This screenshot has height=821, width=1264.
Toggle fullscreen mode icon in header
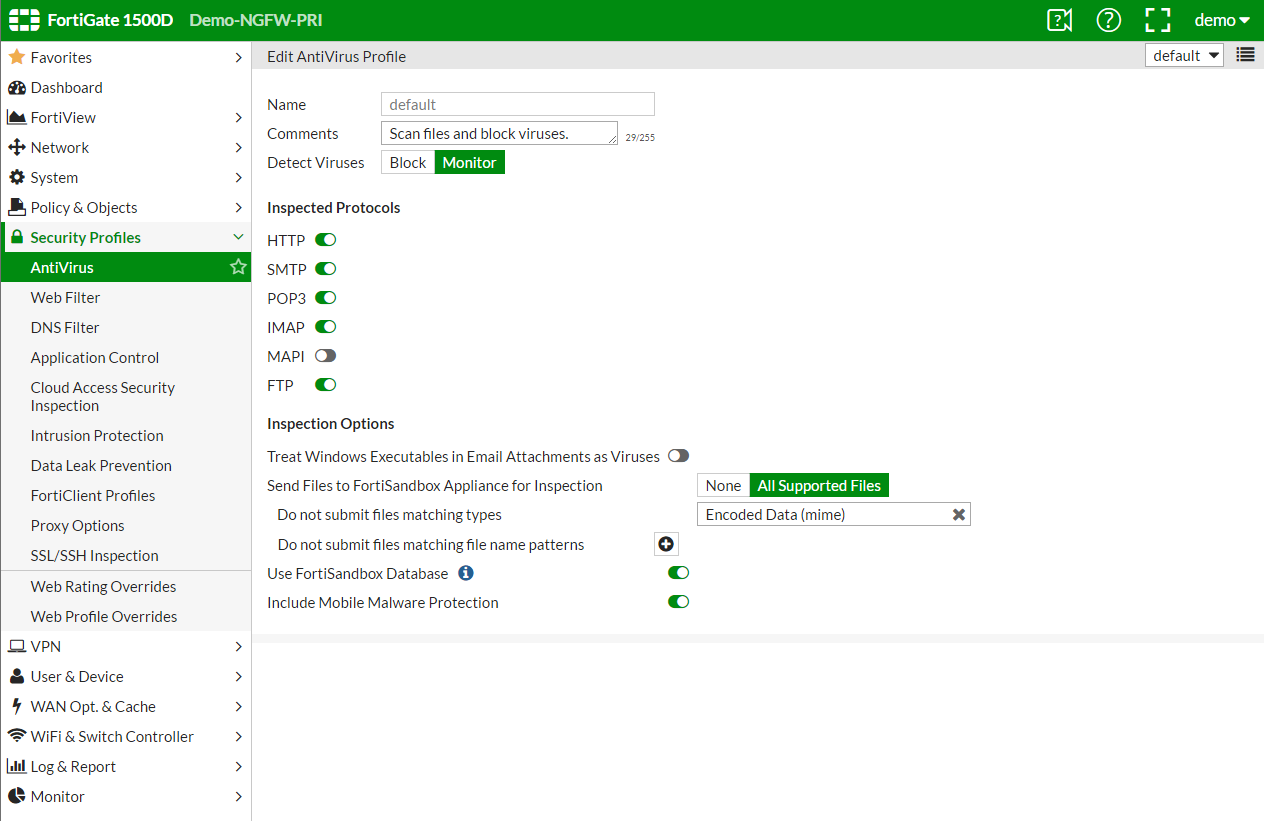point(1158,20)
